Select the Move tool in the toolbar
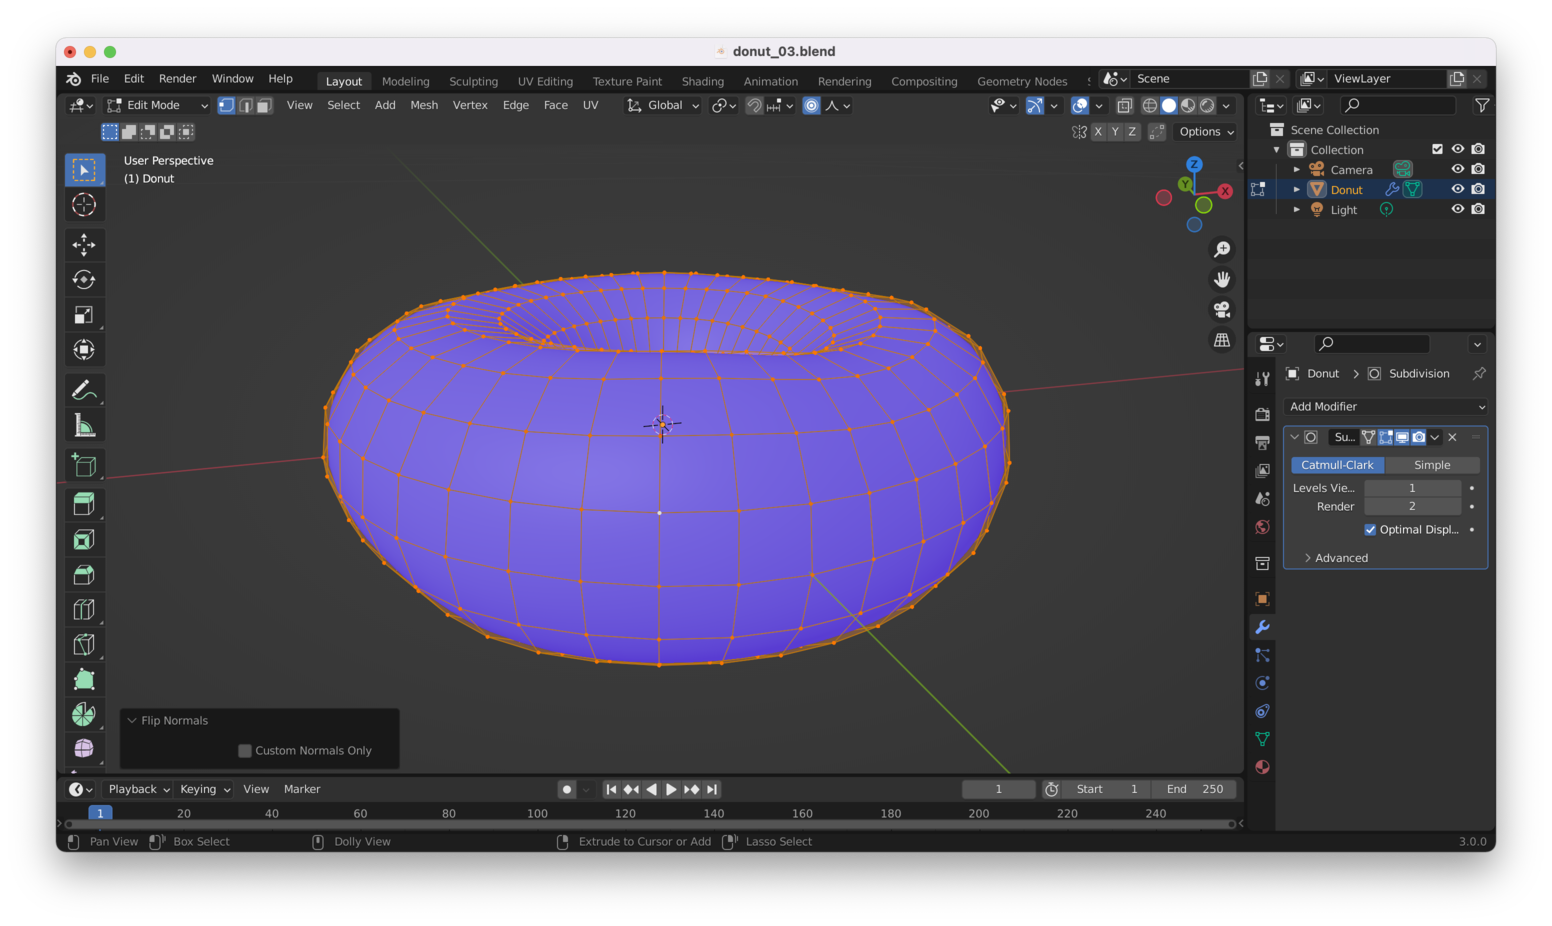 coord(85,244)
